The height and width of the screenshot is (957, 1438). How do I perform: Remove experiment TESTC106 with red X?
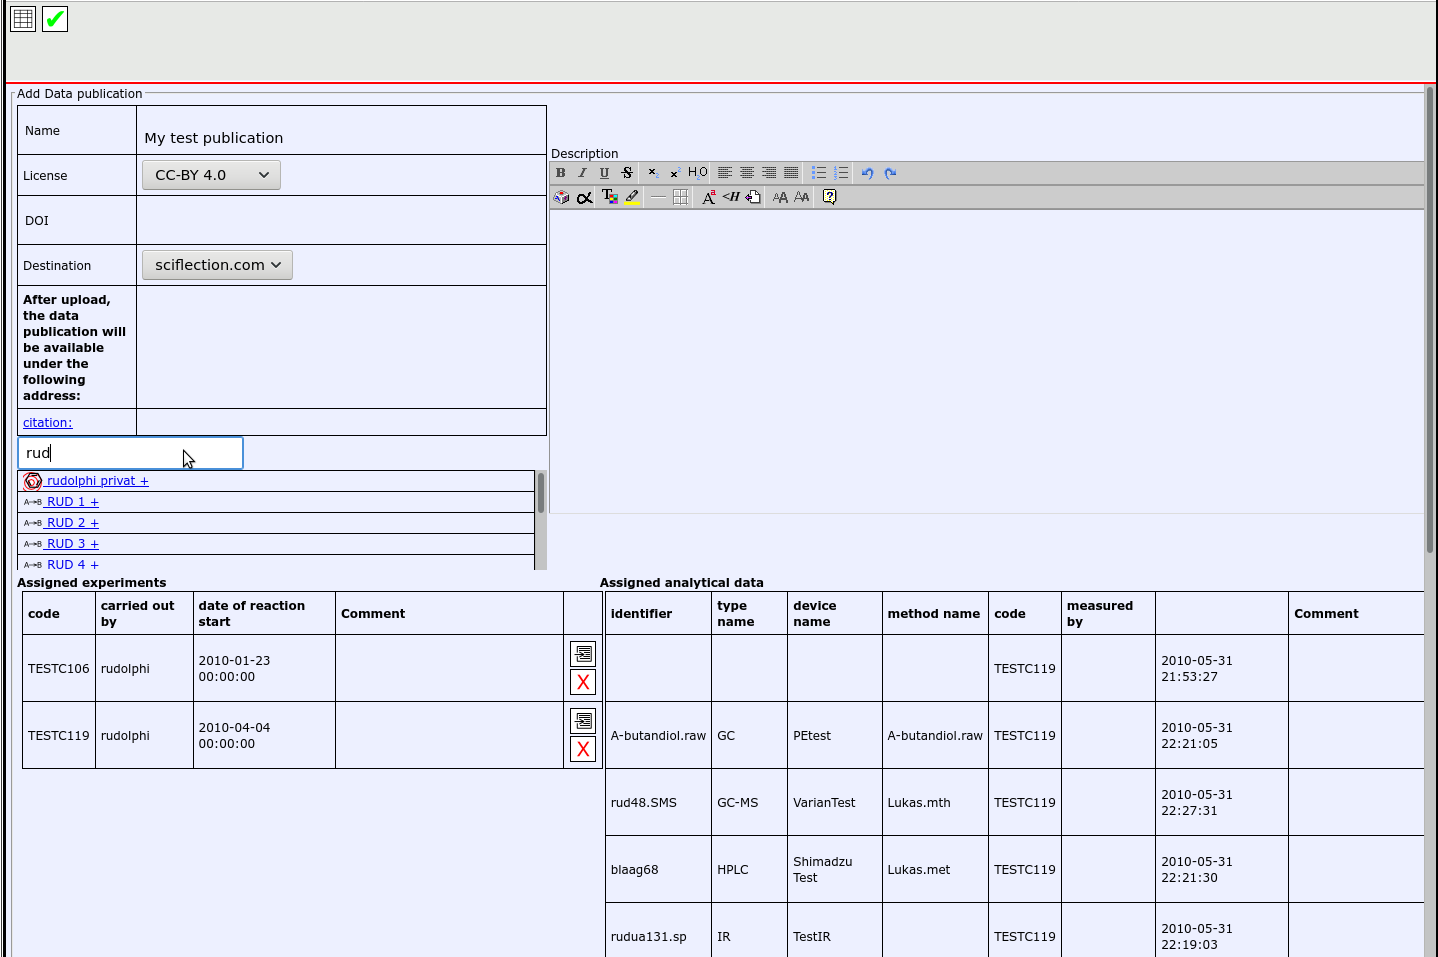[583, 682]
